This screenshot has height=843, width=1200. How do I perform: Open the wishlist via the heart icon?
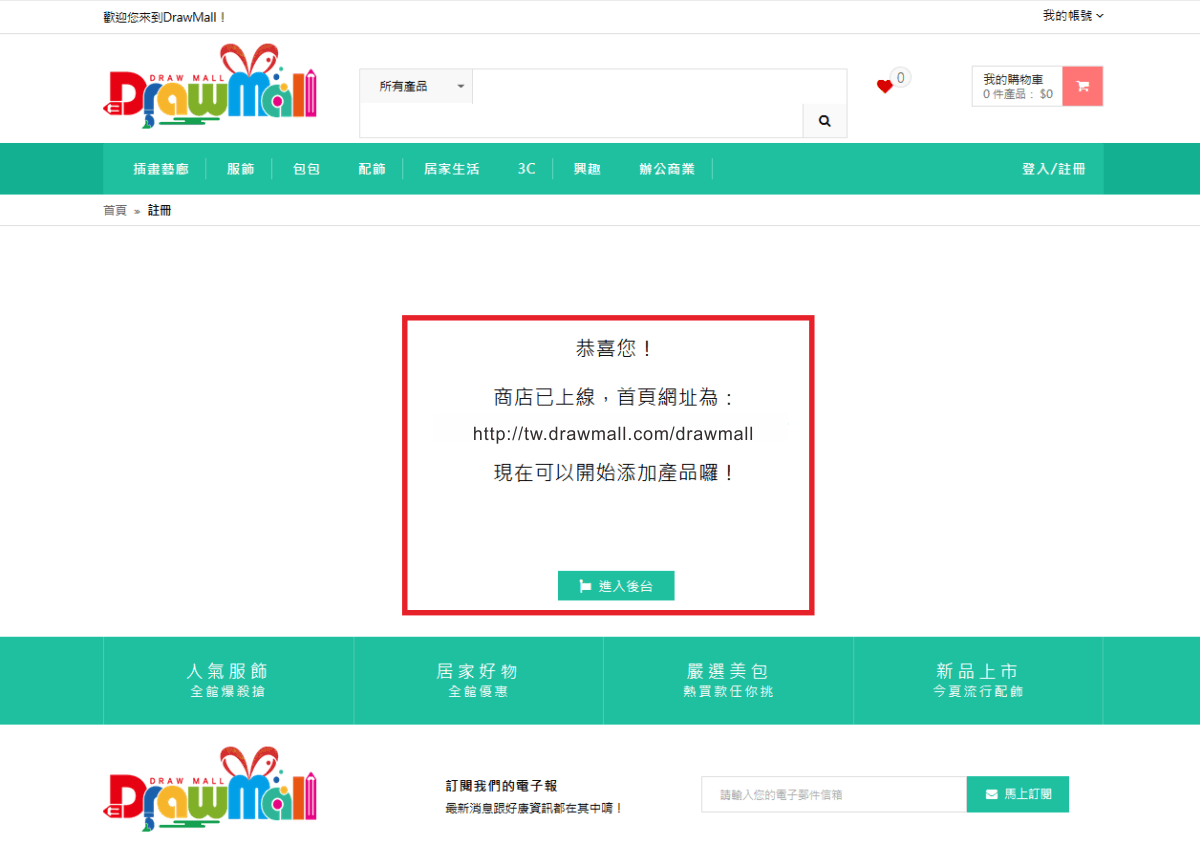pos(884,87)
